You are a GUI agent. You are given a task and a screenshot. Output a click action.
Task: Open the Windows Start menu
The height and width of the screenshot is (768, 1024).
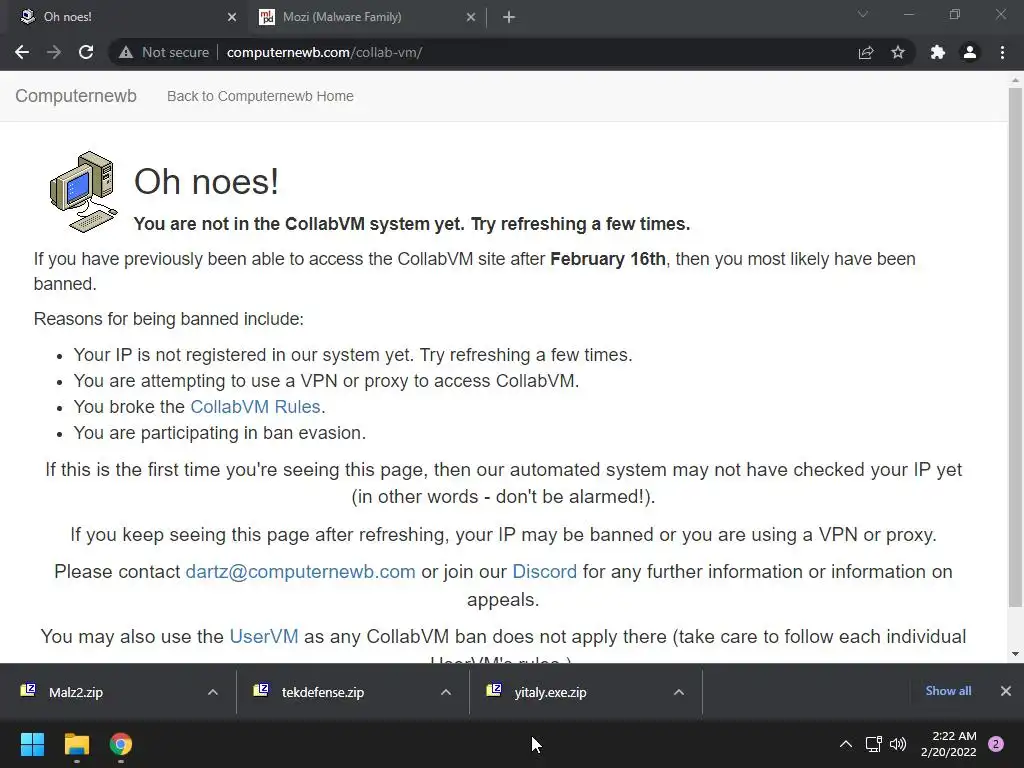tap(32, 744)
